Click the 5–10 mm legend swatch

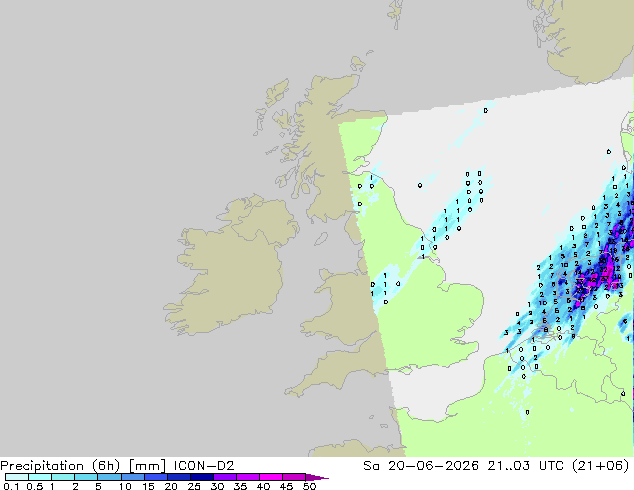[109, 477]
